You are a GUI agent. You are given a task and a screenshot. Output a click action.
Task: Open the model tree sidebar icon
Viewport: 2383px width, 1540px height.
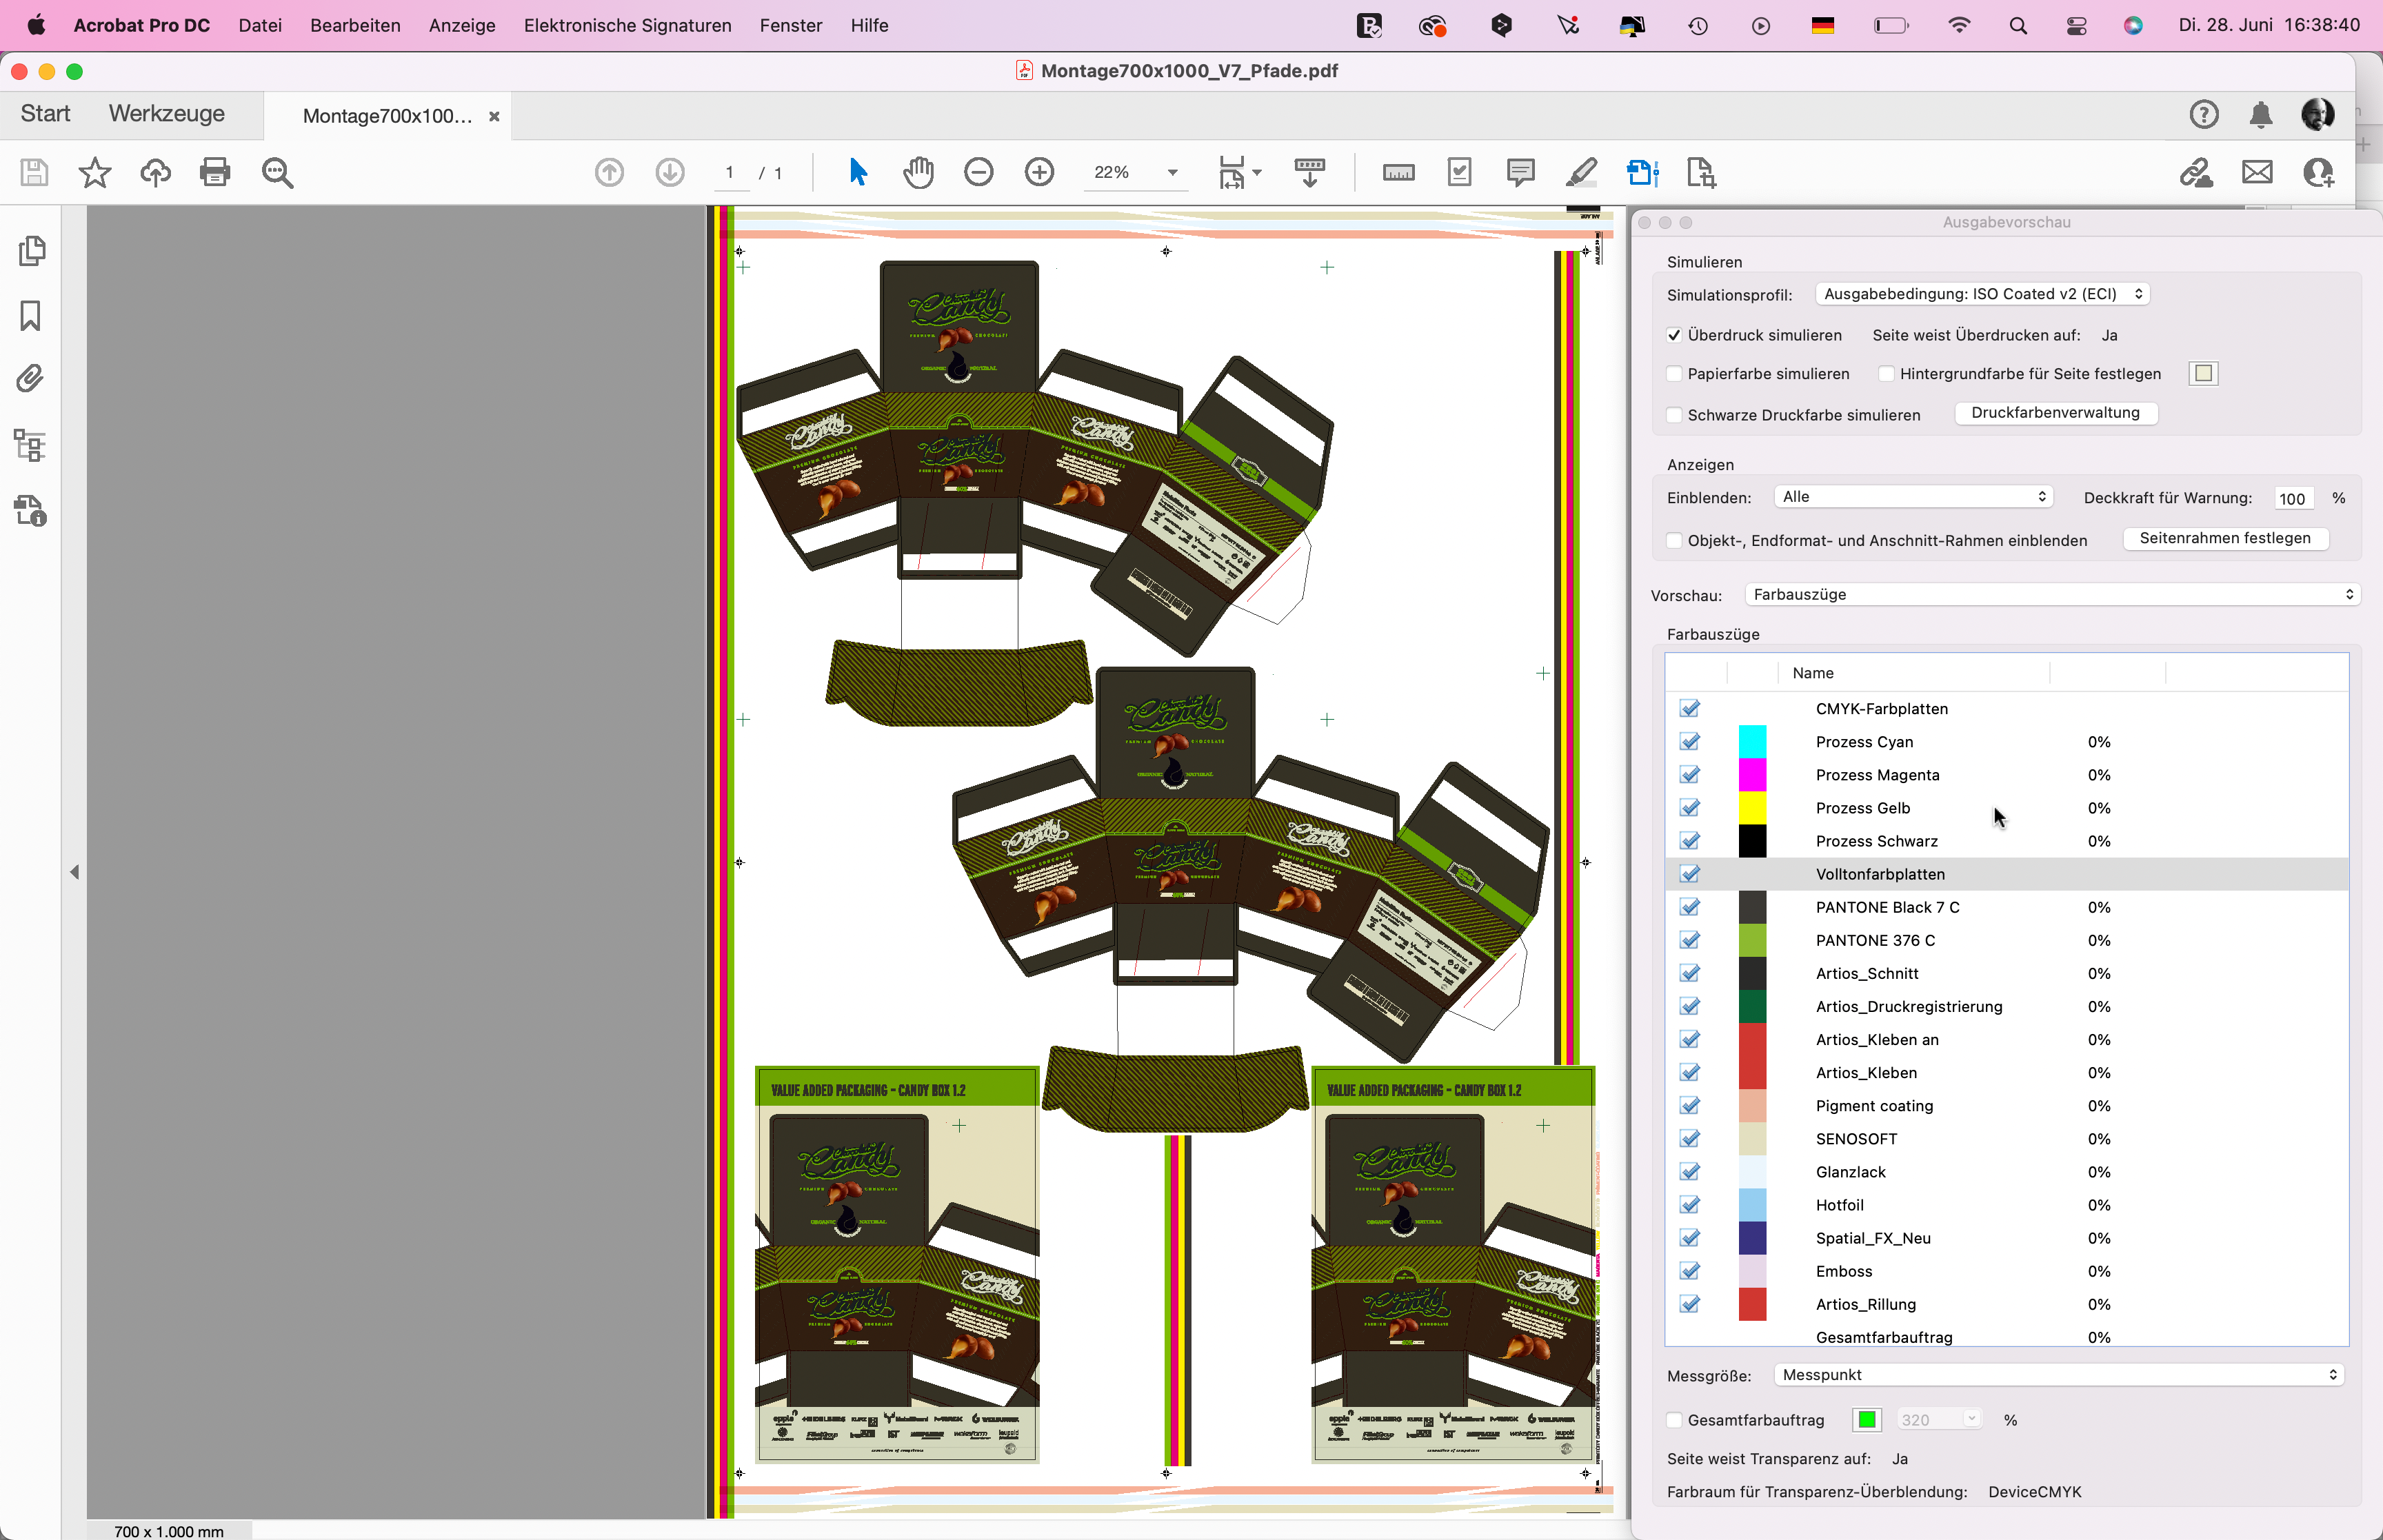pyautogui.click(x=31, y=445)
